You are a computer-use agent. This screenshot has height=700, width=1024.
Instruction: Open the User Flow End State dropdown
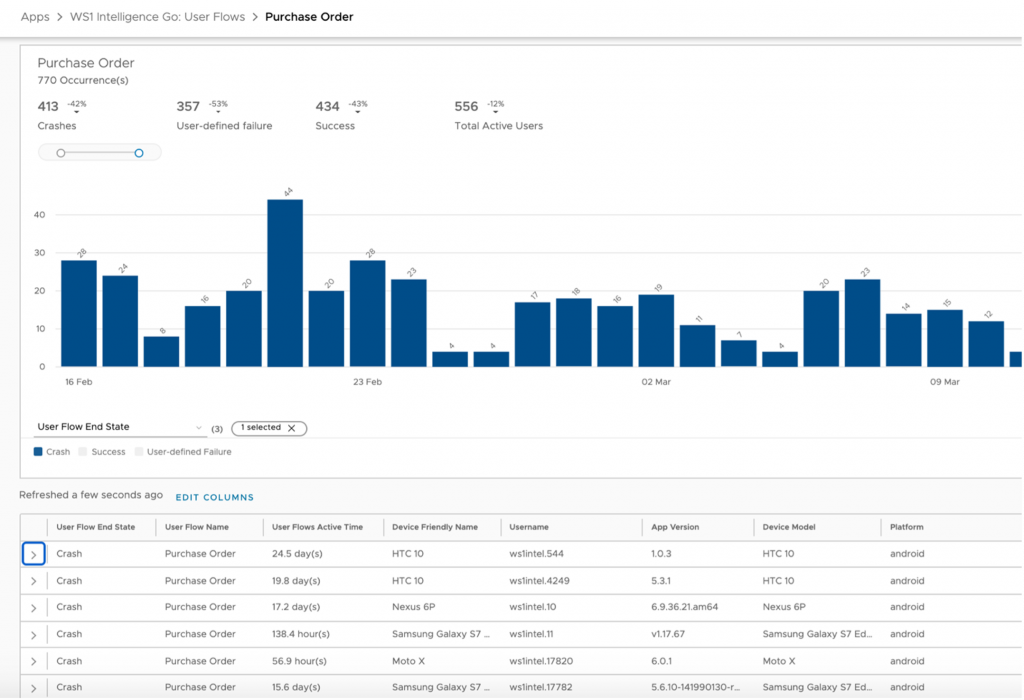120,427
